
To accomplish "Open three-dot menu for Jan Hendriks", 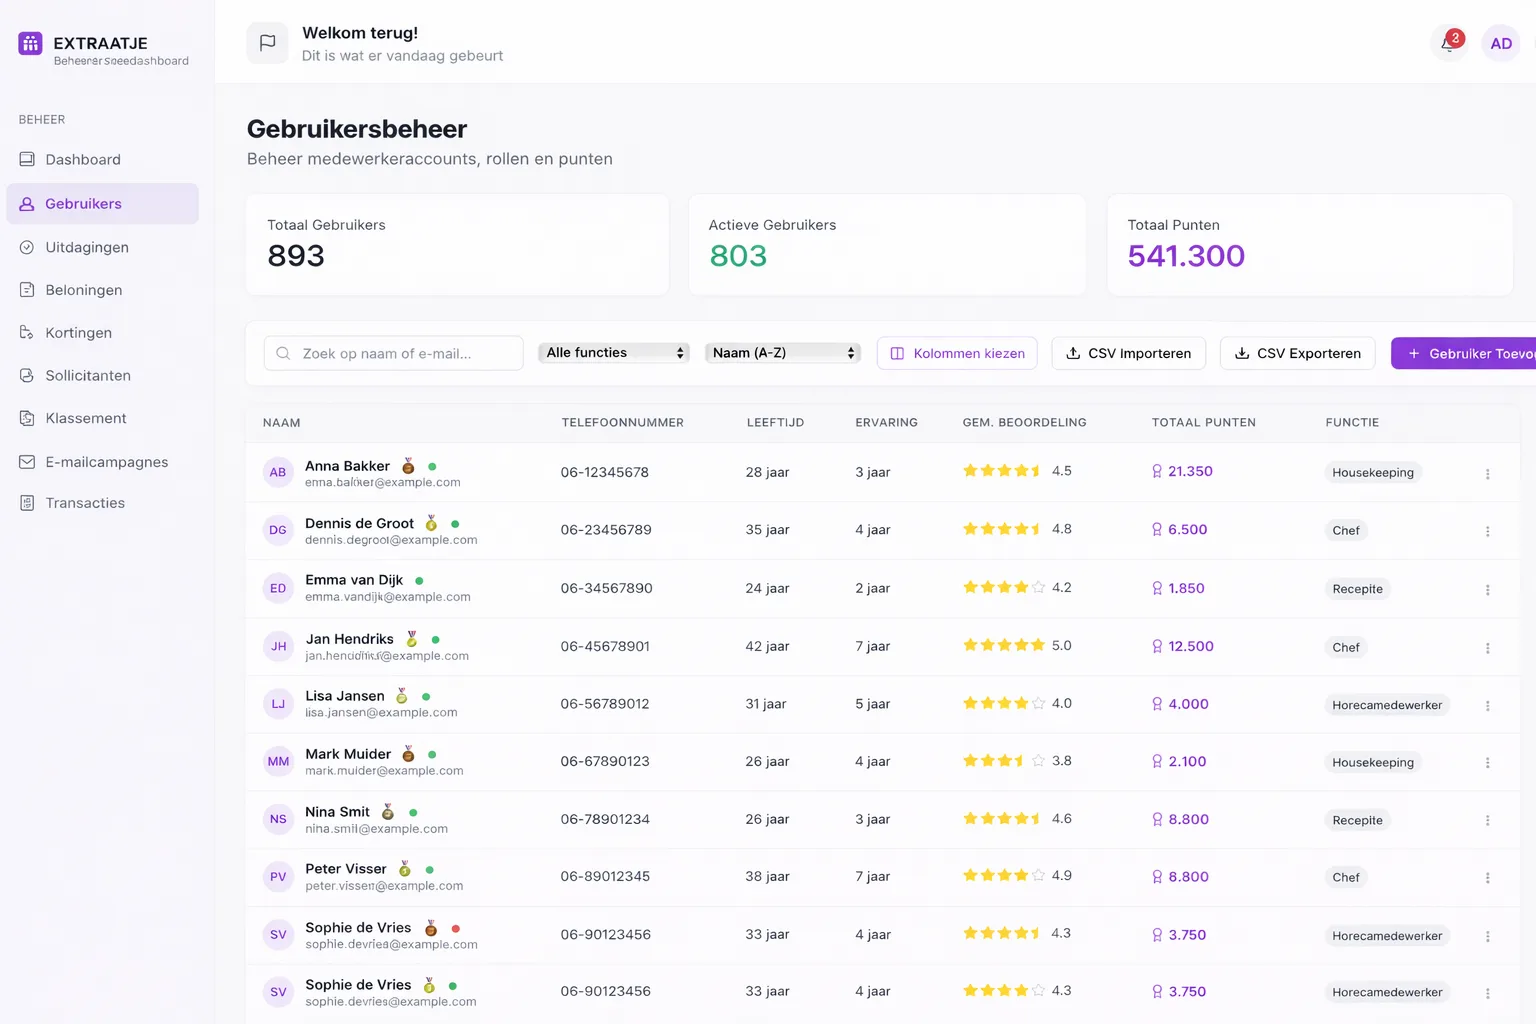I will pos(1487,648).
